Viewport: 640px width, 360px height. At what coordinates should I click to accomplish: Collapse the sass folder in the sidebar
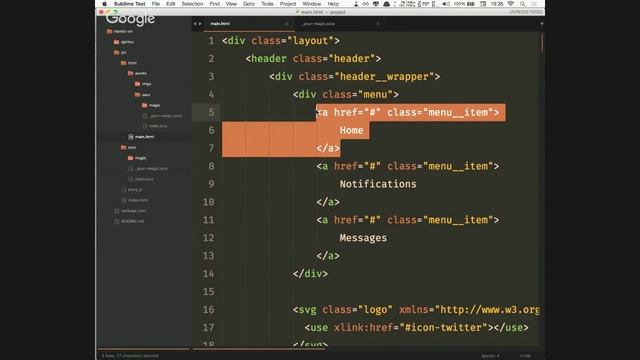pyautogui.click(x=146, y=95)
